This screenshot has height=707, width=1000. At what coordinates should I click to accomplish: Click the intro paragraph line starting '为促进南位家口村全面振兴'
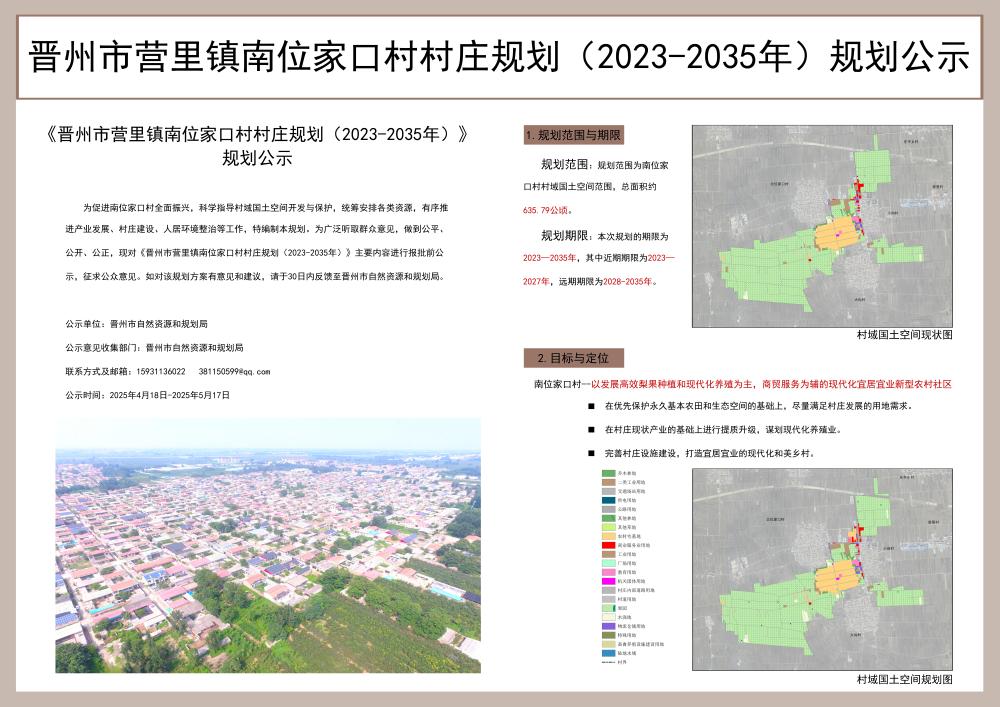pyautogui.click(x=265, y=208)
